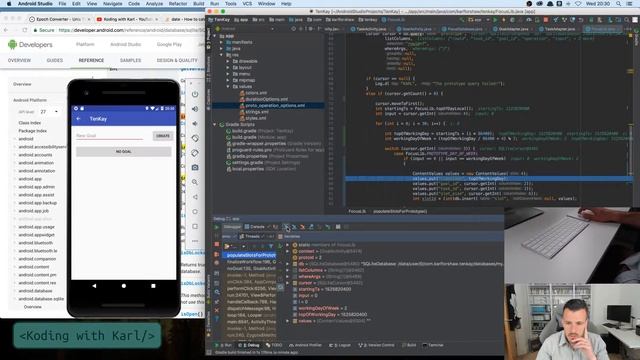Tap the Android back navigation triangle on phone

point(94,286)
